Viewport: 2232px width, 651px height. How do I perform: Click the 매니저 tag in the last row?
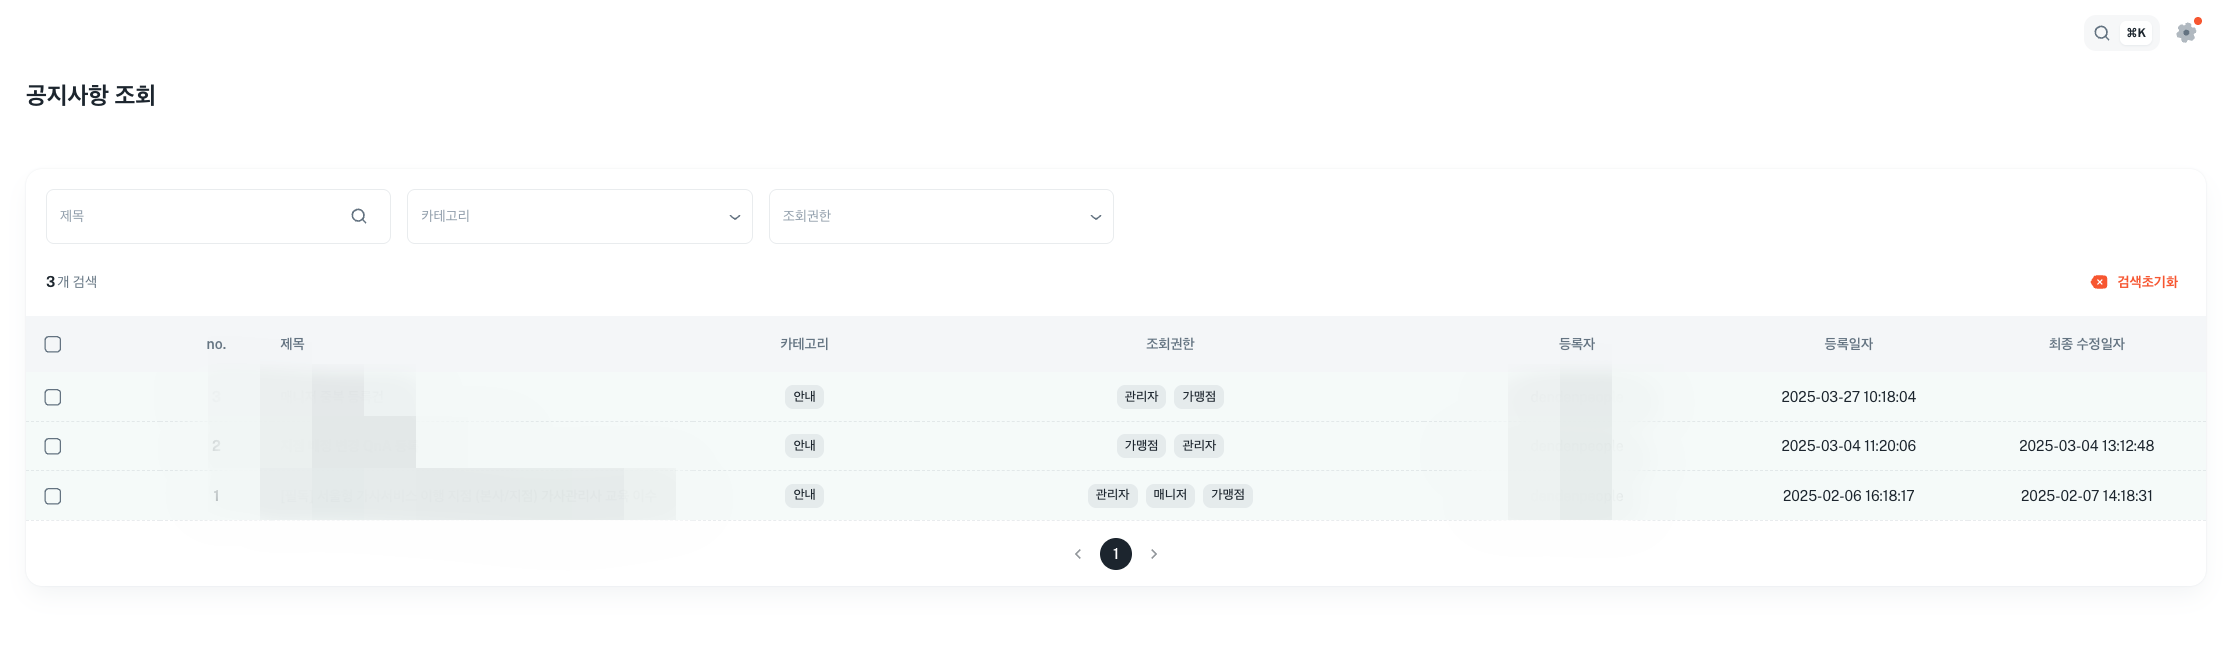pos(1170,495)
